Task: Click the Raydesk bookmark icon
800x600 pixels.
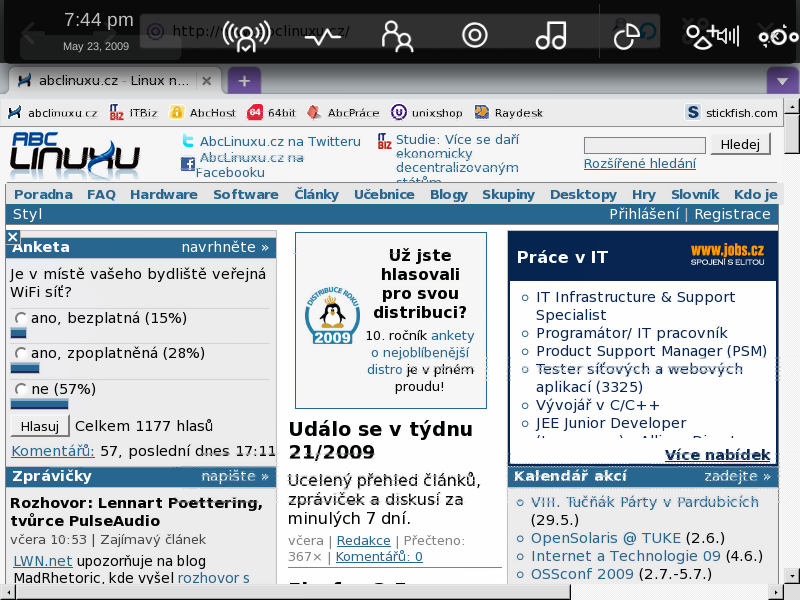Action: (x=481, y=112)
